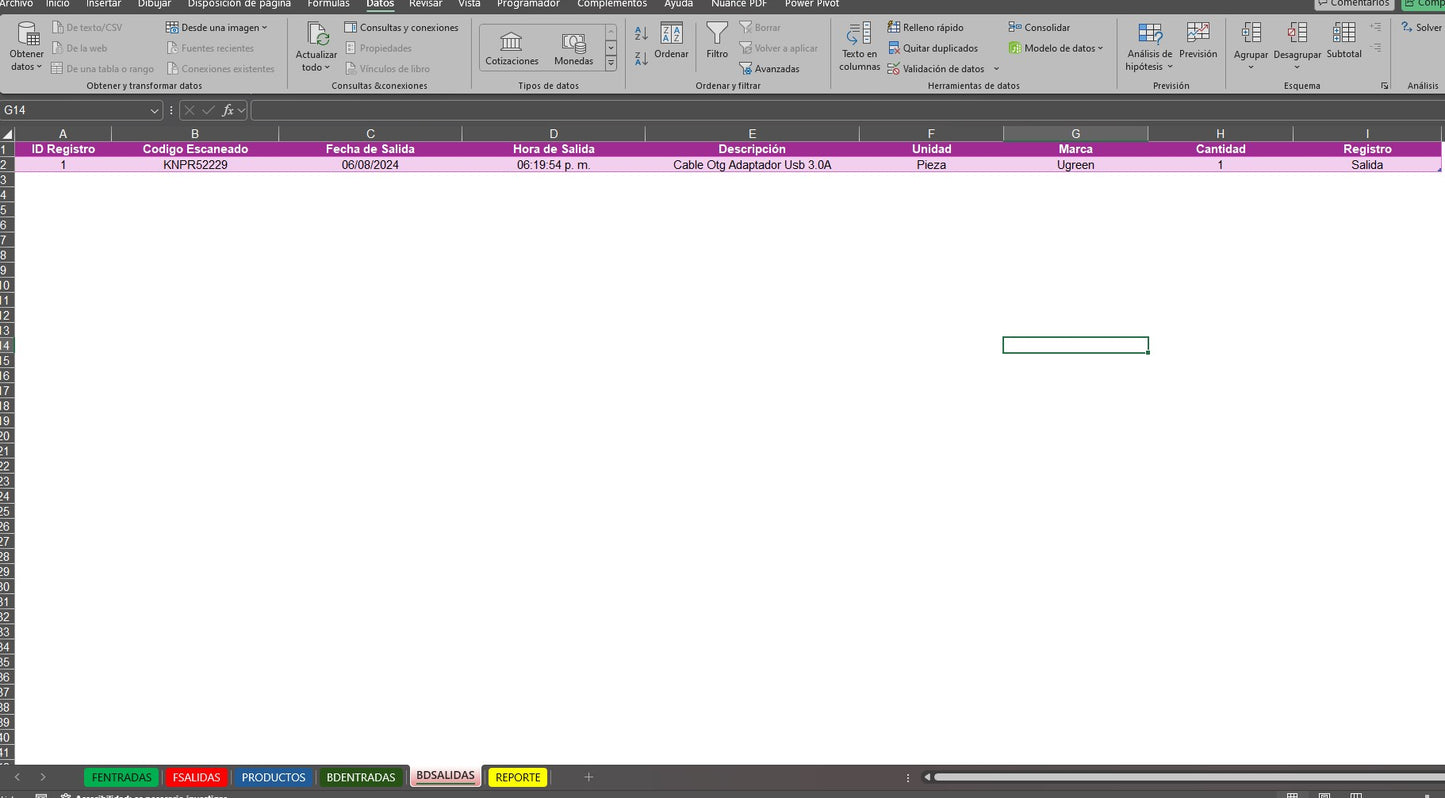Select the Cotizaciones data type
This screenshot has height=798, width=1445.
[x=512, y=48]
